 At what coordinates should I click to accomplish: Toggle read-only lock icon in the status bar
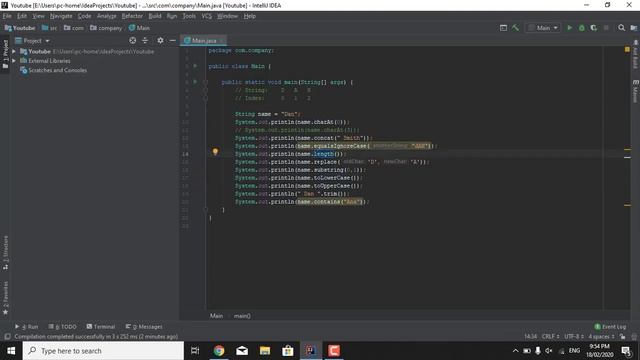pos(622,337)
